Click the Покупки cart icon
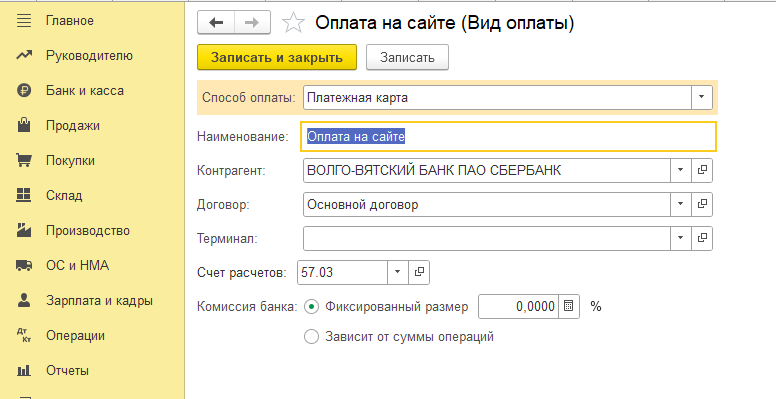 (x=24, y=160)
